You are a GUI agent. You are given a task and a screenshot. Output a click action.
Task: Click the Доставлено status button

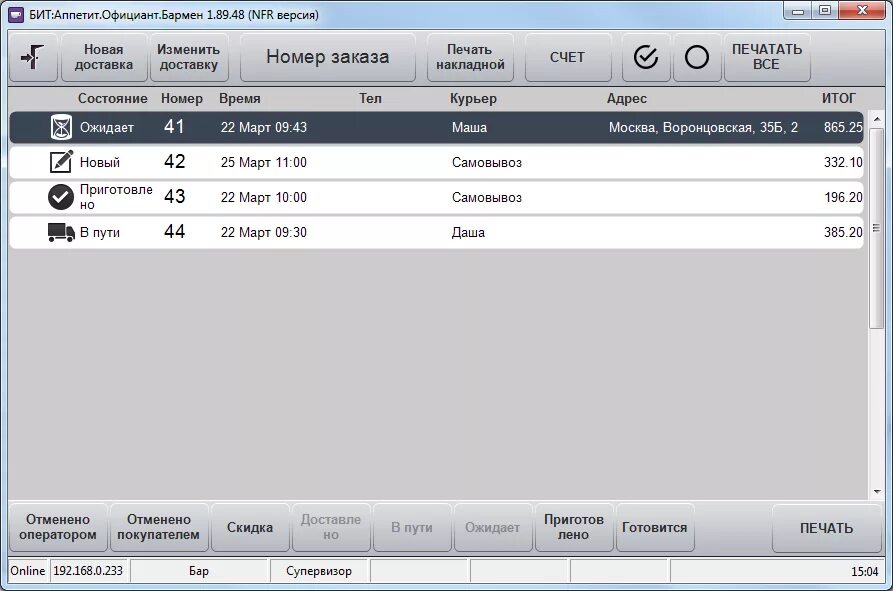(x=330, y=527)
